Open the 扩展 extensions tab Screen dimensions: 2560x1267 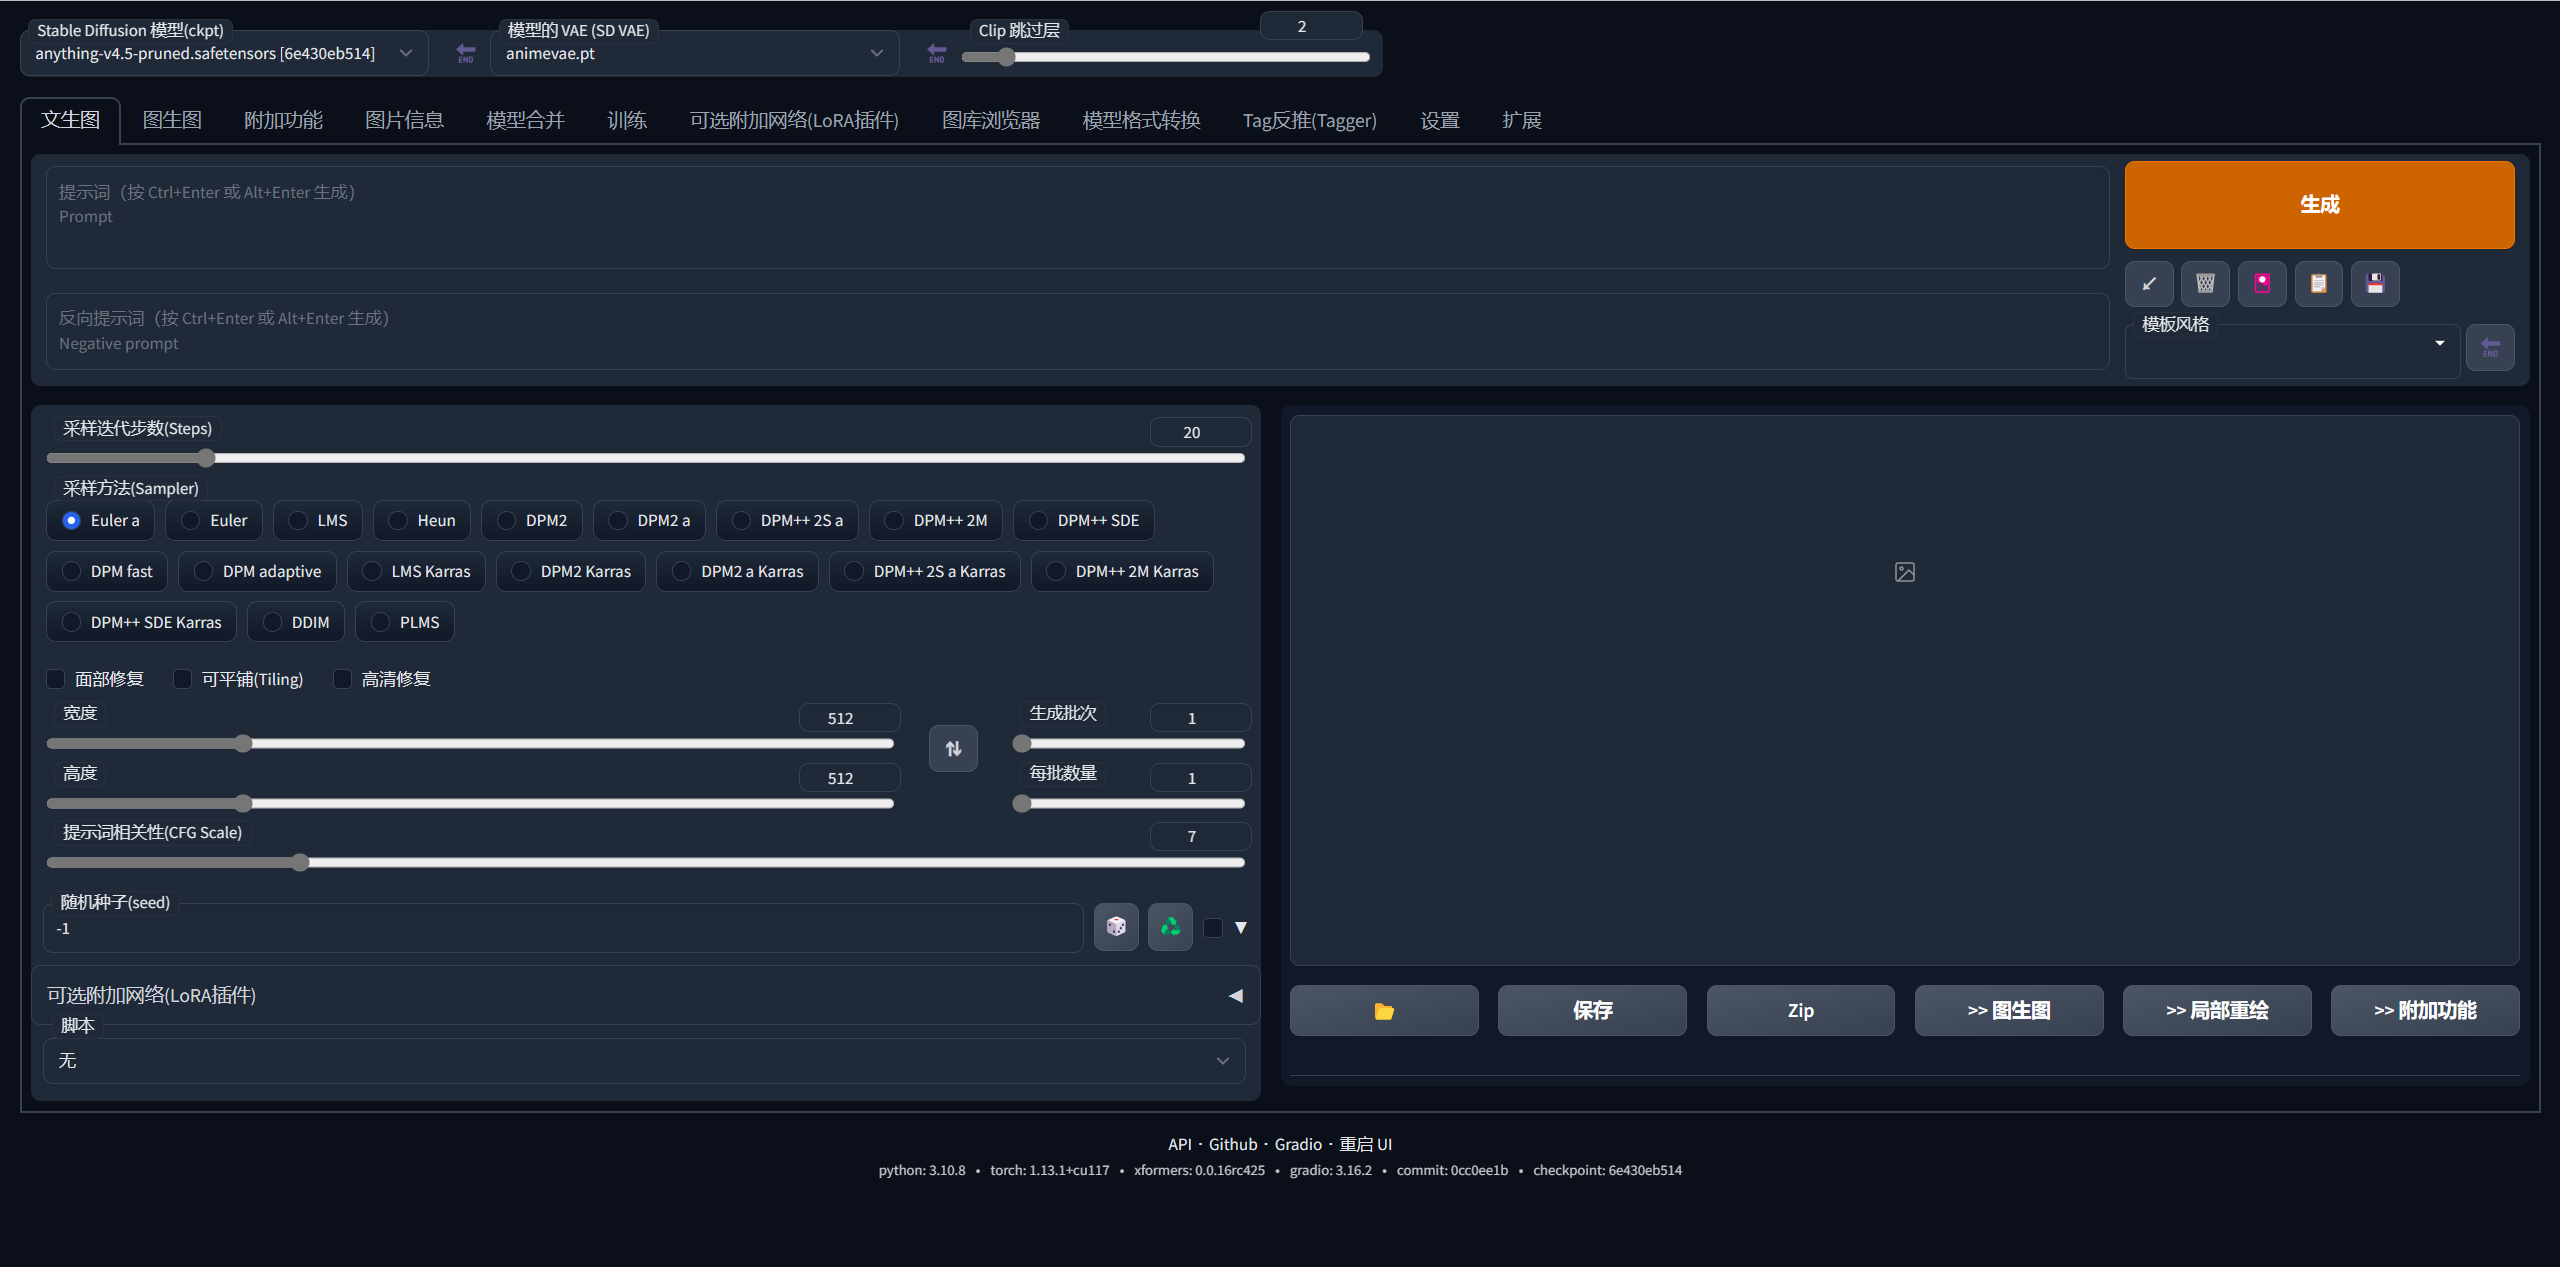point(1522,121)
